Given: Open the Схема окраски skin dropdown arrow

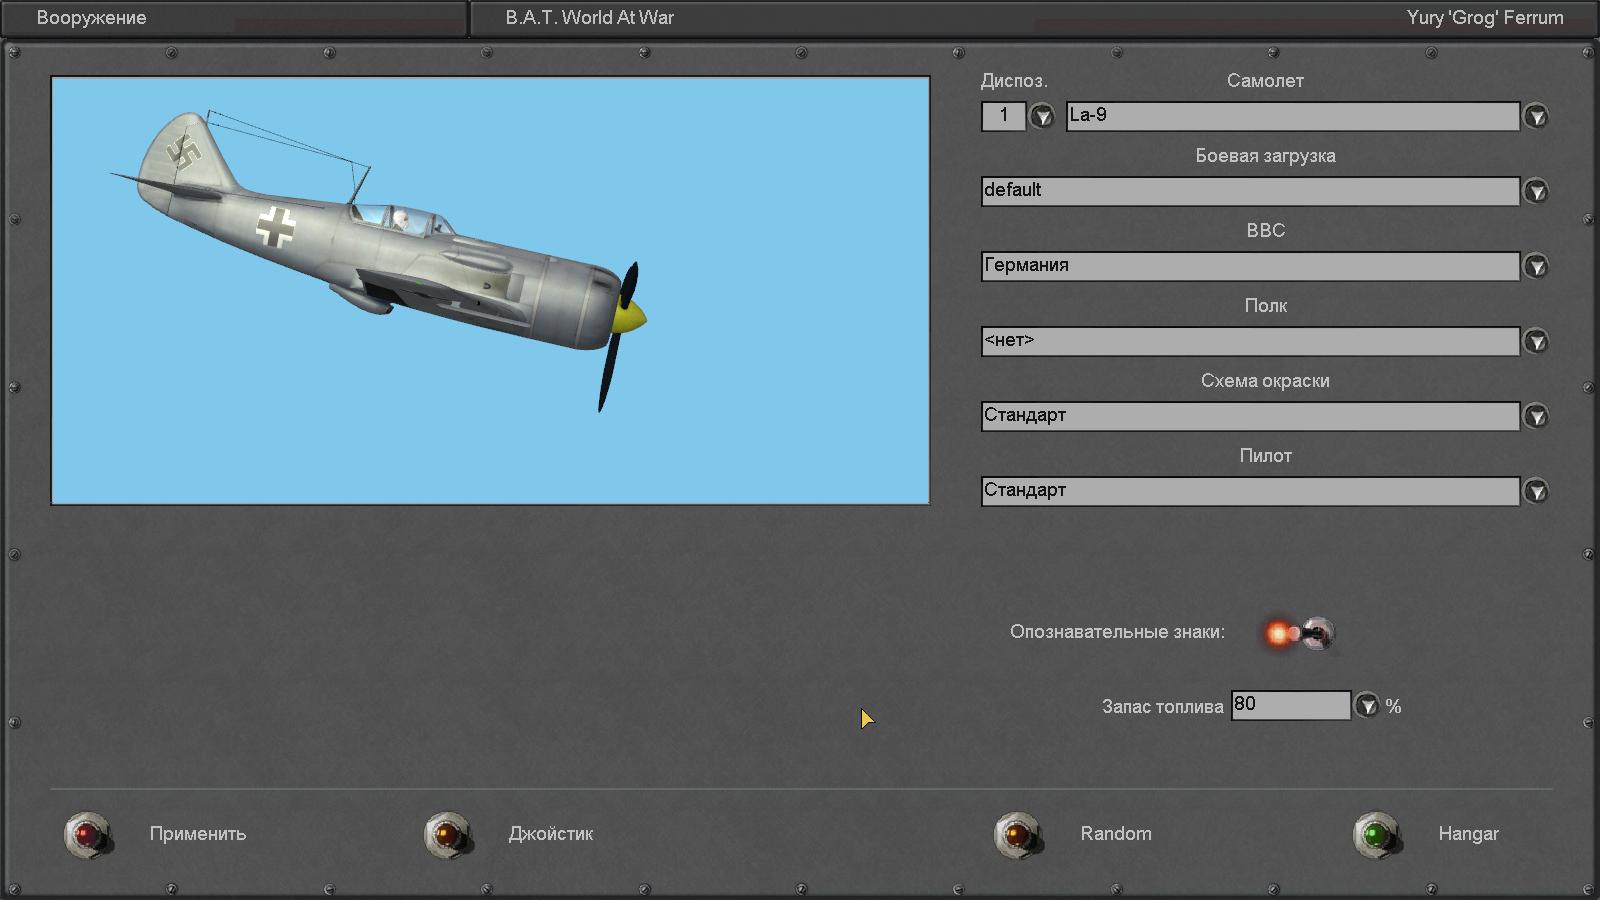Looking at the screenshot, I should [x=1536, y=416].
